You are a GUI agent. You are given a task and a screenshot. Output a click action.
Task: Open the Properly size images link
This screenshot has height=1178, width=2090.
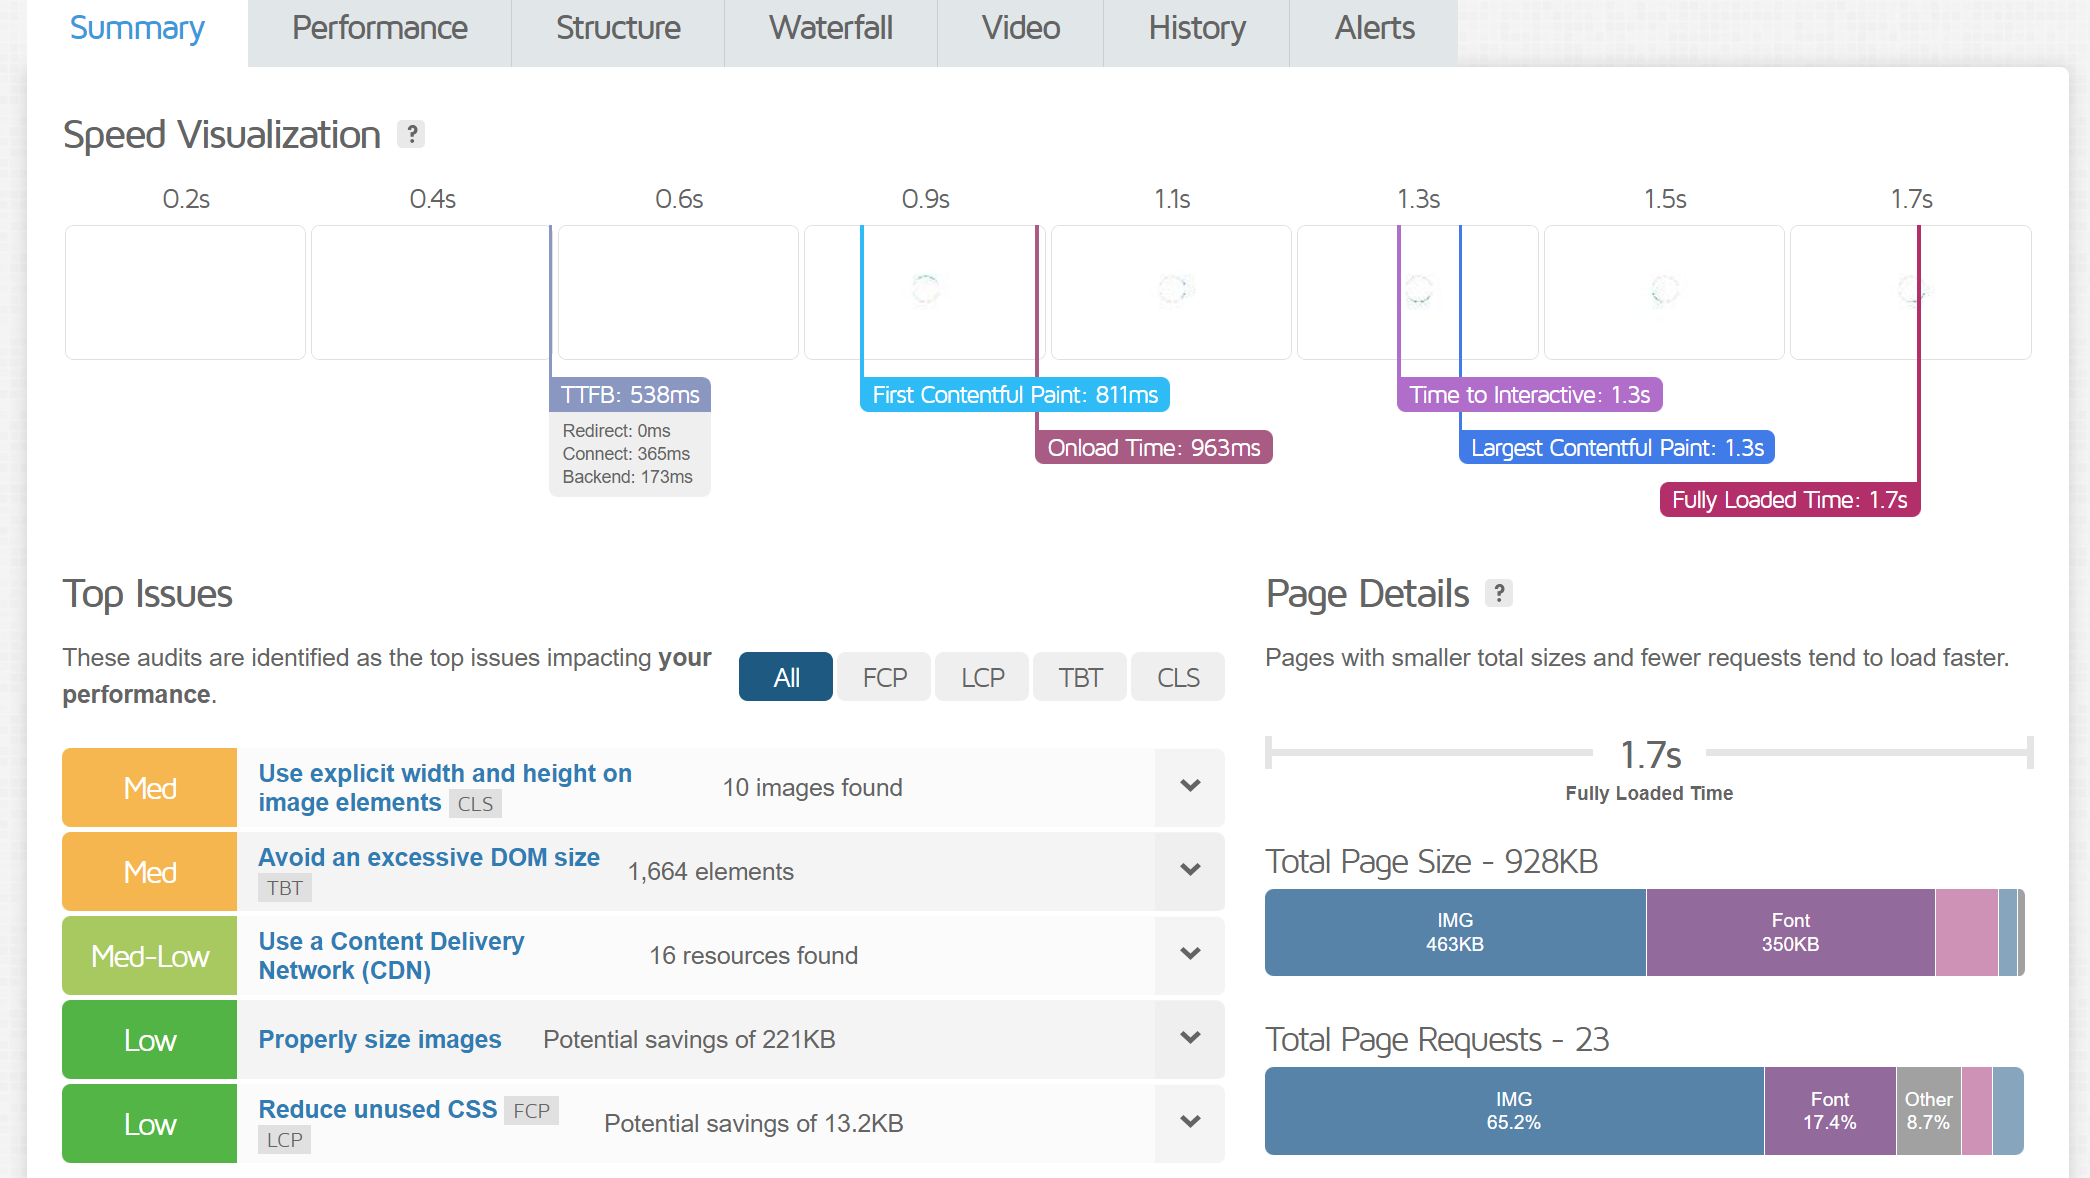(x=380, y=1039)
